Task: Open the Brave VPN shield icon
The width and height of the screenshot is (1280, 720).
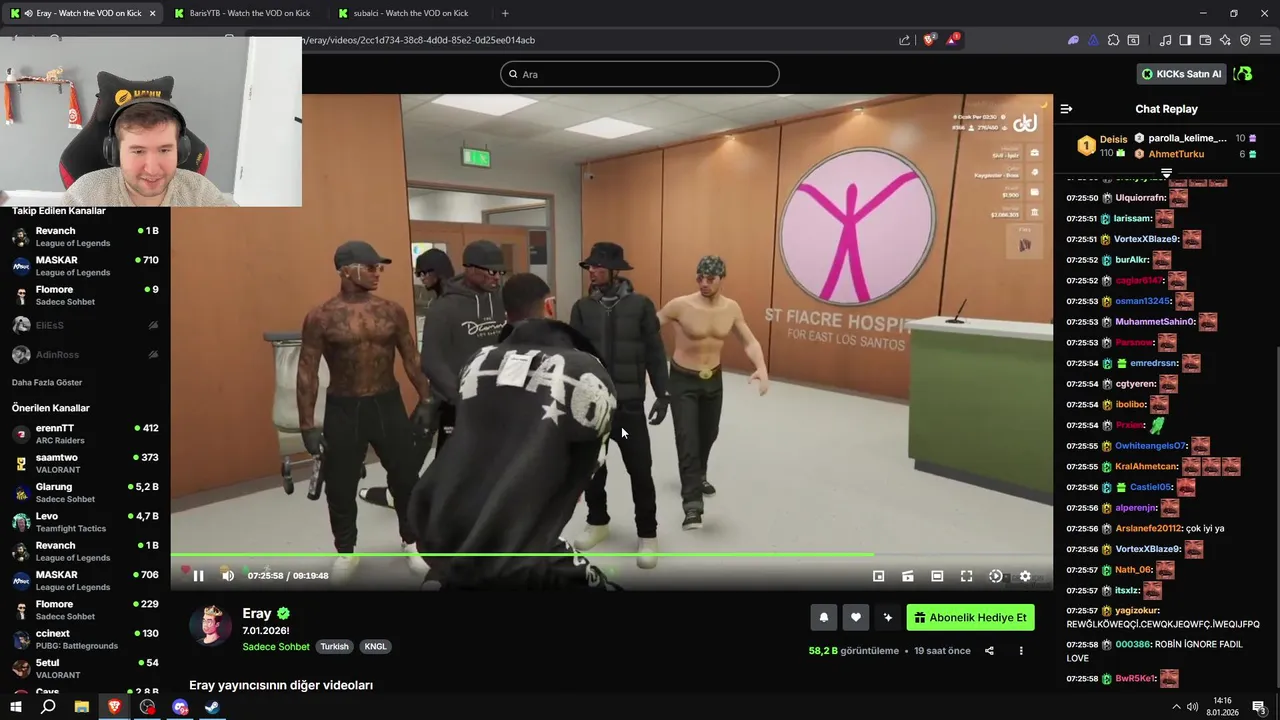Action: 1245,40
